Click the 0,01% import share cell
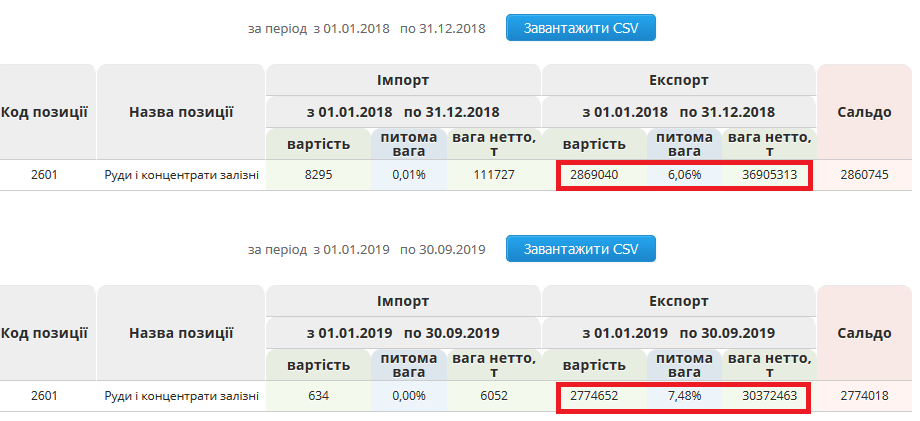This screenshot has height=421, width=920. click(408, 175)
